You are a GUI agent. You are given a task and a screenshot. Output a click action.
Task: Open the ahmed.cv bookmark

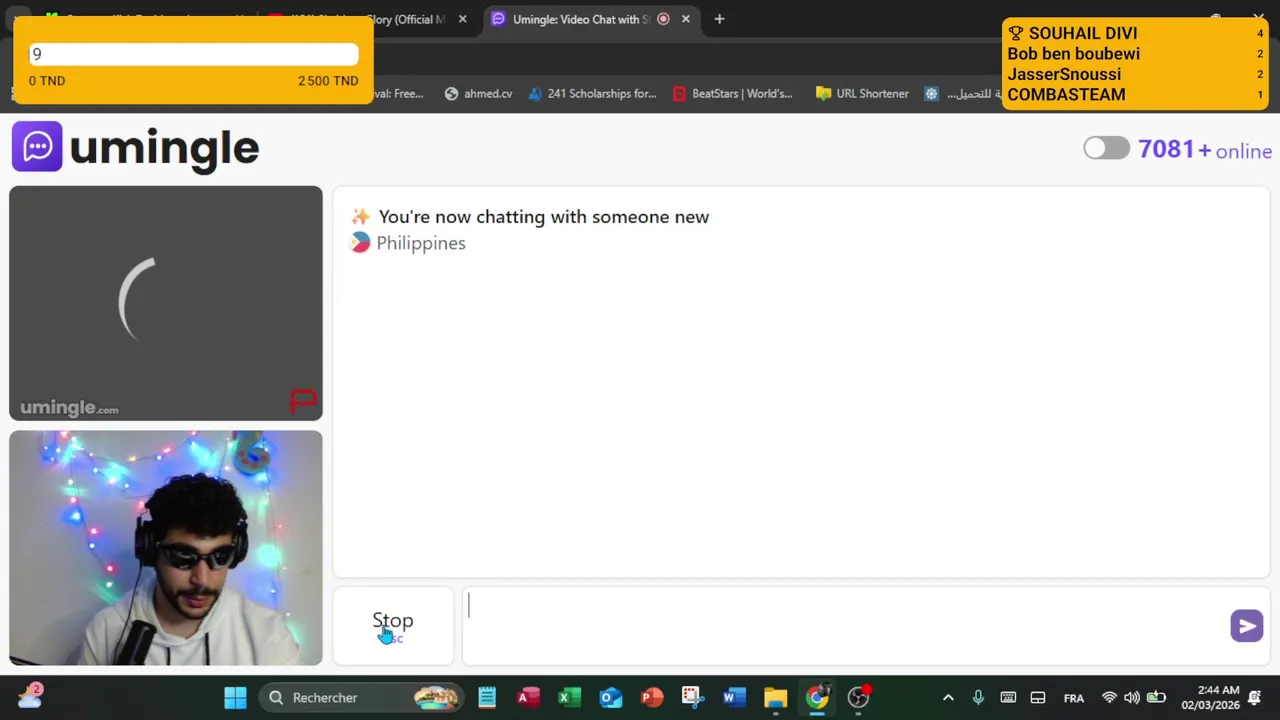point(478,93)
